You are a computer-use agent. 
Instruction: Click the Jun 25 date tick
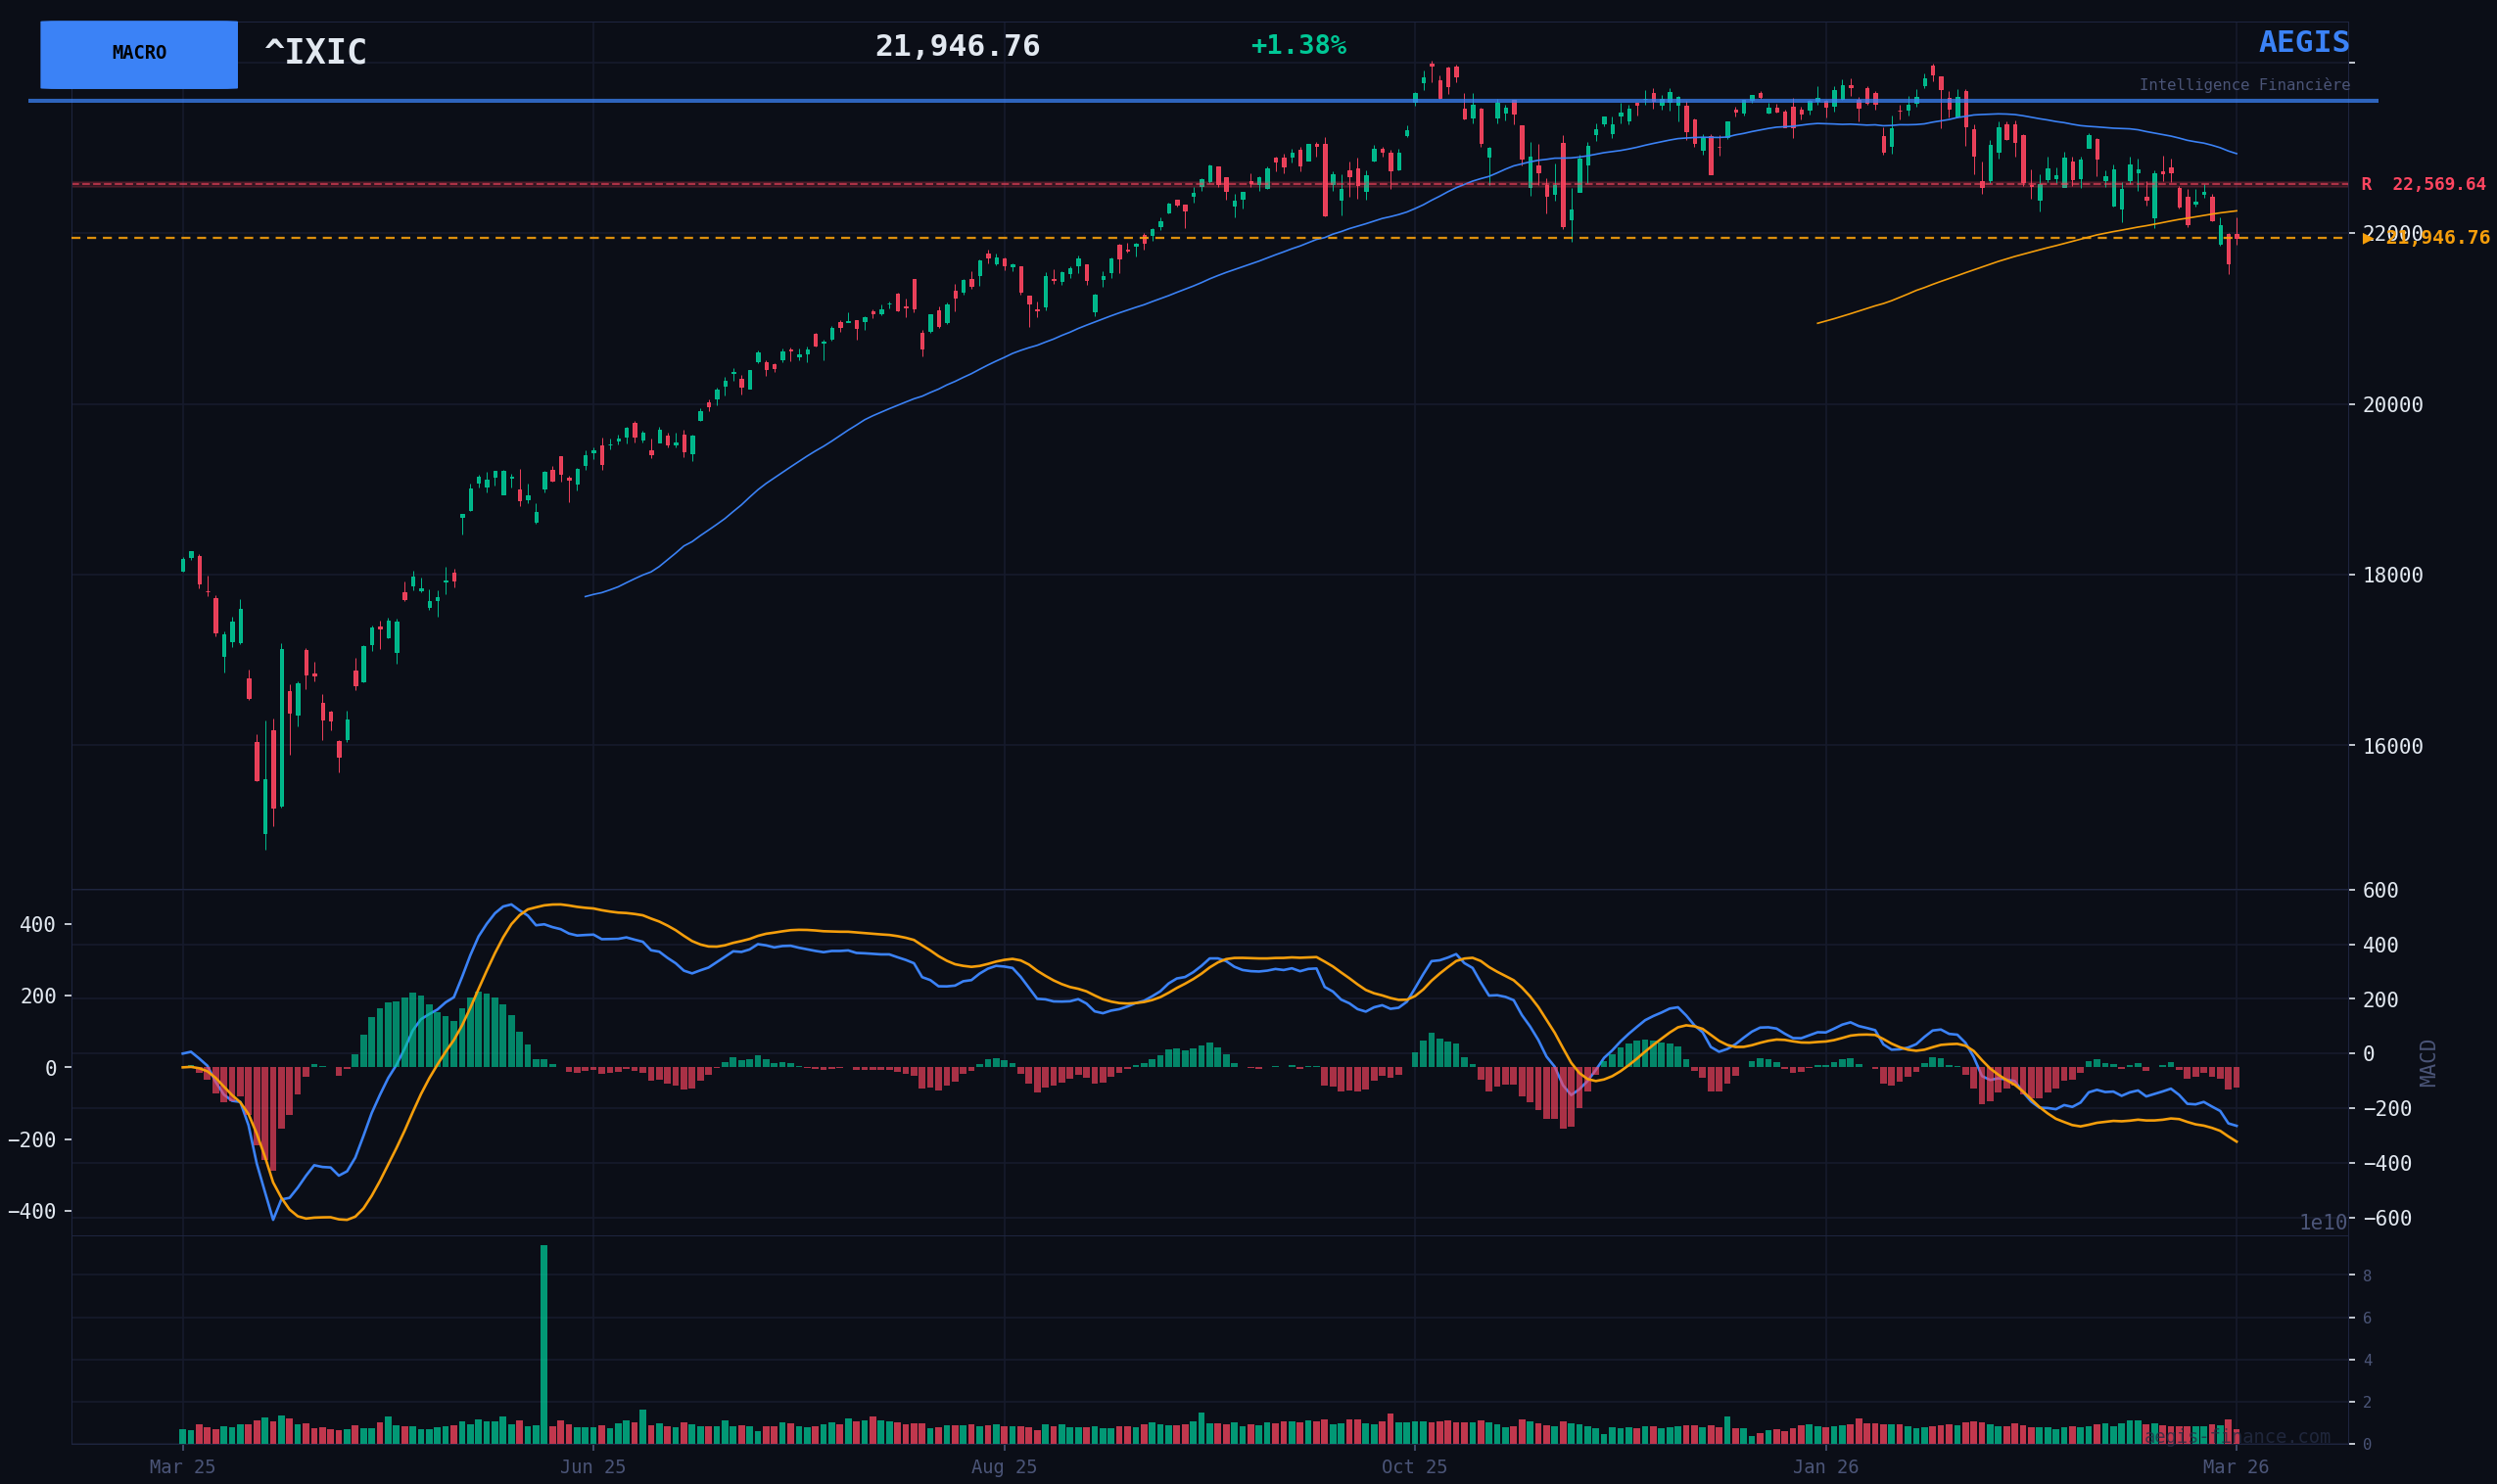(x=593, y=1467)
